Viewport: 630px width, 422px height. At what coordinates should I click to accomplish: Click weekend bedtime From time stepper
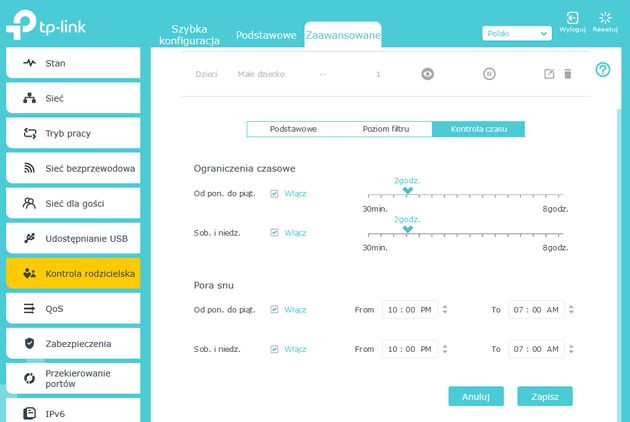[x=445, y=349]
